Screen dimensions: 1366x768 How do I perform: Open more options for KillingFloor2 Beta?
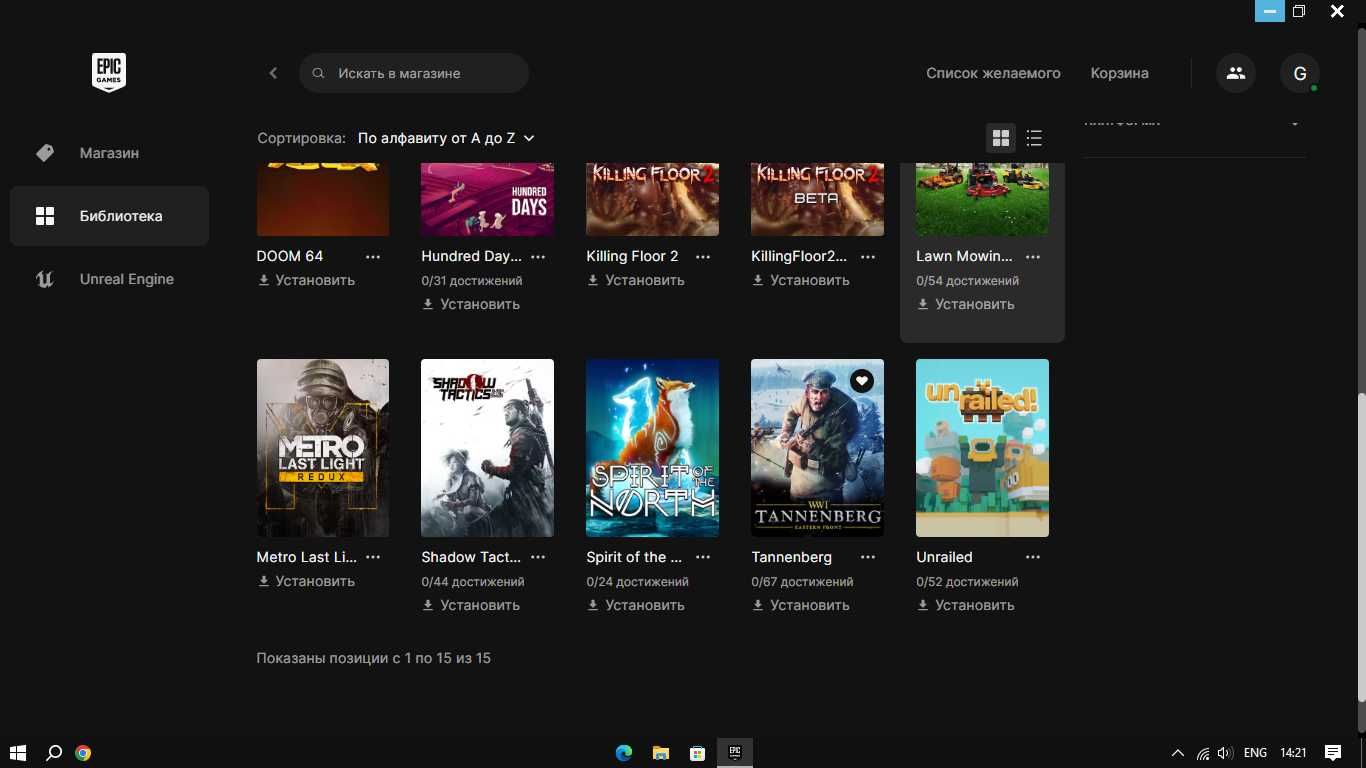pos(868,256)
